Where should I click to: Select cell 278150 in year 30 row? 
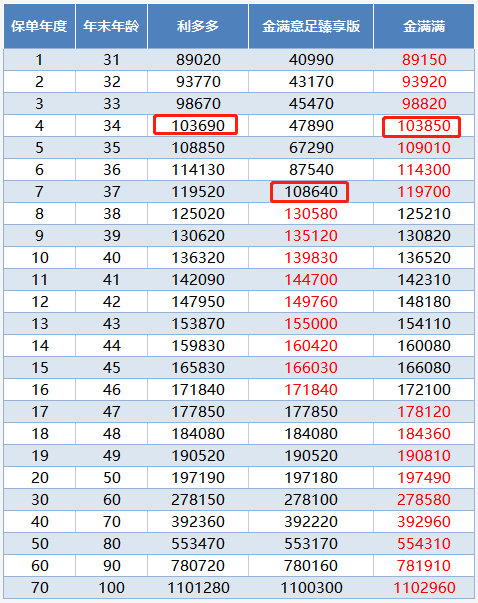tap(198, 500)
